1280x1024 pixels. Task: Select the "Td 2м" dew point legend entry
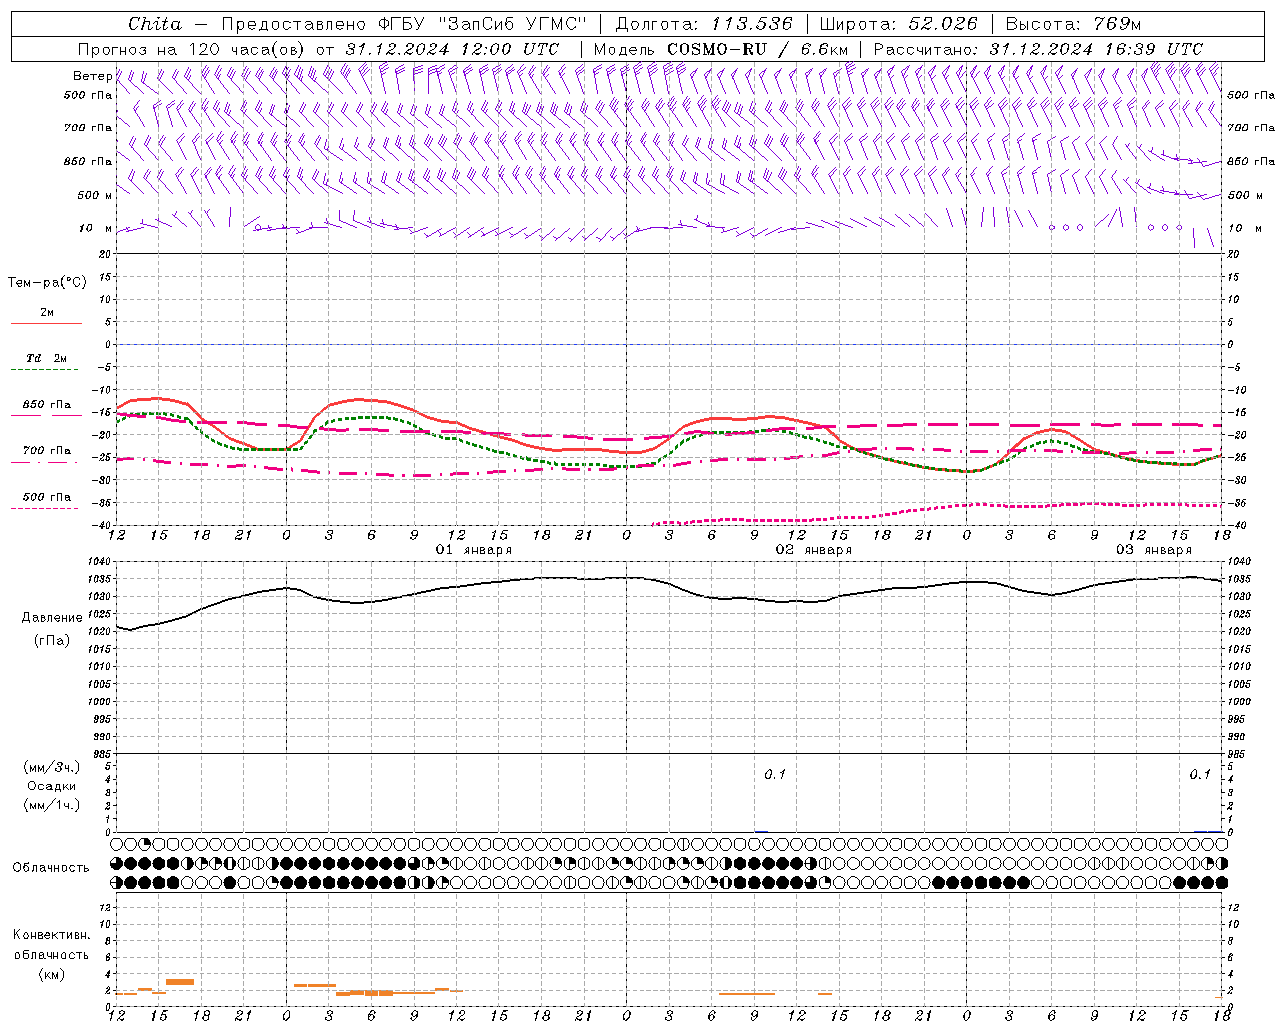pyautogui.click(x=47, y=358)
